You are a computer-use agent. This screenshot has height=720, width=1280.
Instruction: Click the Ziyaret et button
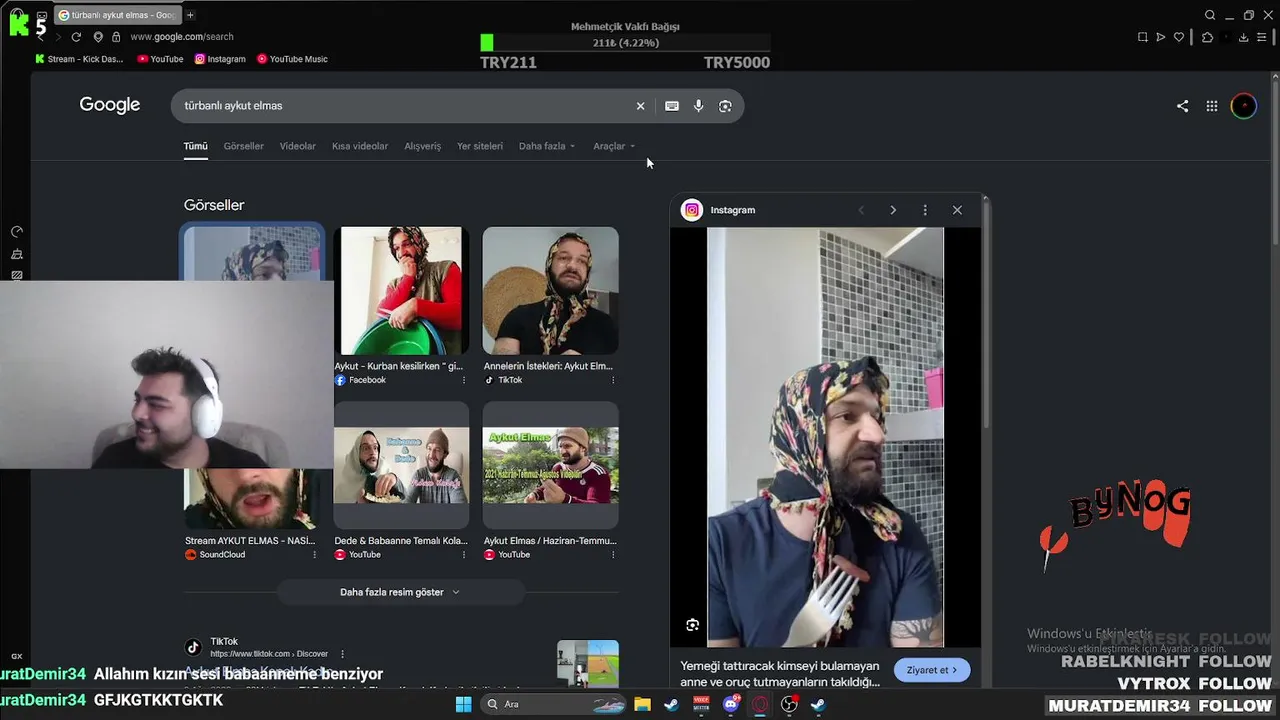[932, 670]
